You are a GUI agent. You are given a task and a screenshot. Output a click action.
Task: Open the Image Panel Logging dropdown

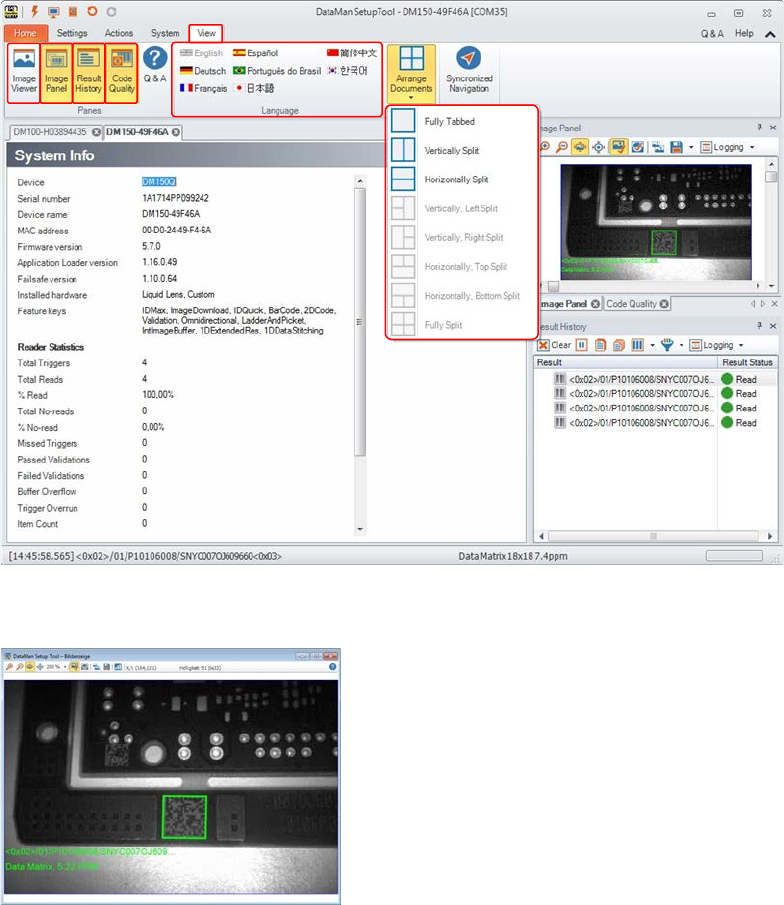(727, 147)
